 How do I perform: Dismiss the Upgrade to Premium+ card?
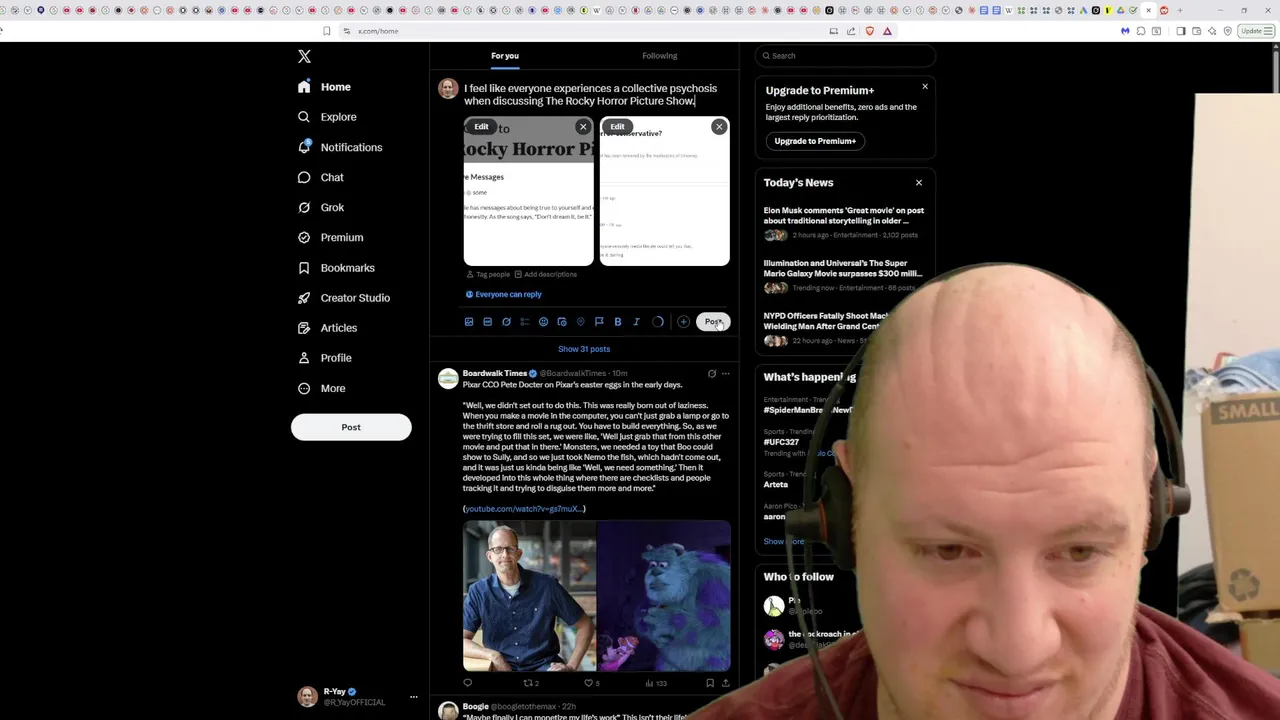point(925,87)
